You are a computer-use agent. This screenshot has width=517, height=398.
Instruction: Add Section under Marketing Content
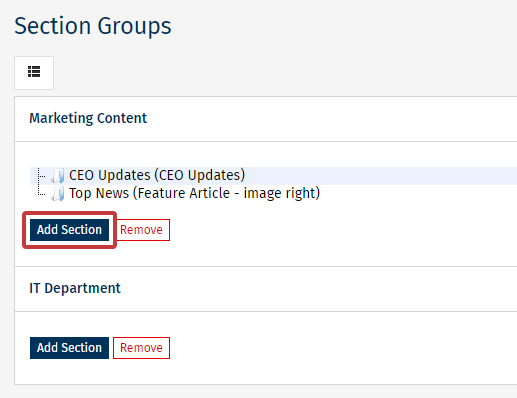point(69,230)
